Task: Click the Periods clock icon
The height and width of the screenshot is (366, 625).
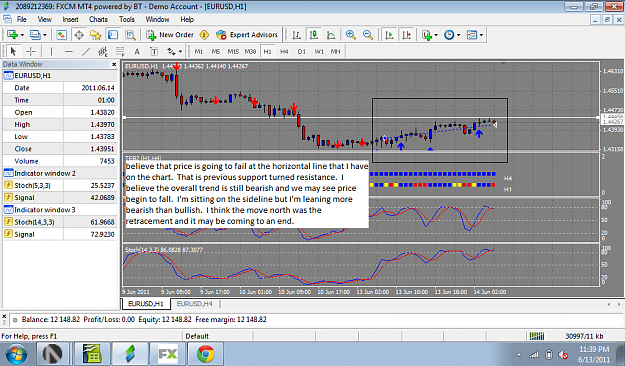Action: [449, 35]
